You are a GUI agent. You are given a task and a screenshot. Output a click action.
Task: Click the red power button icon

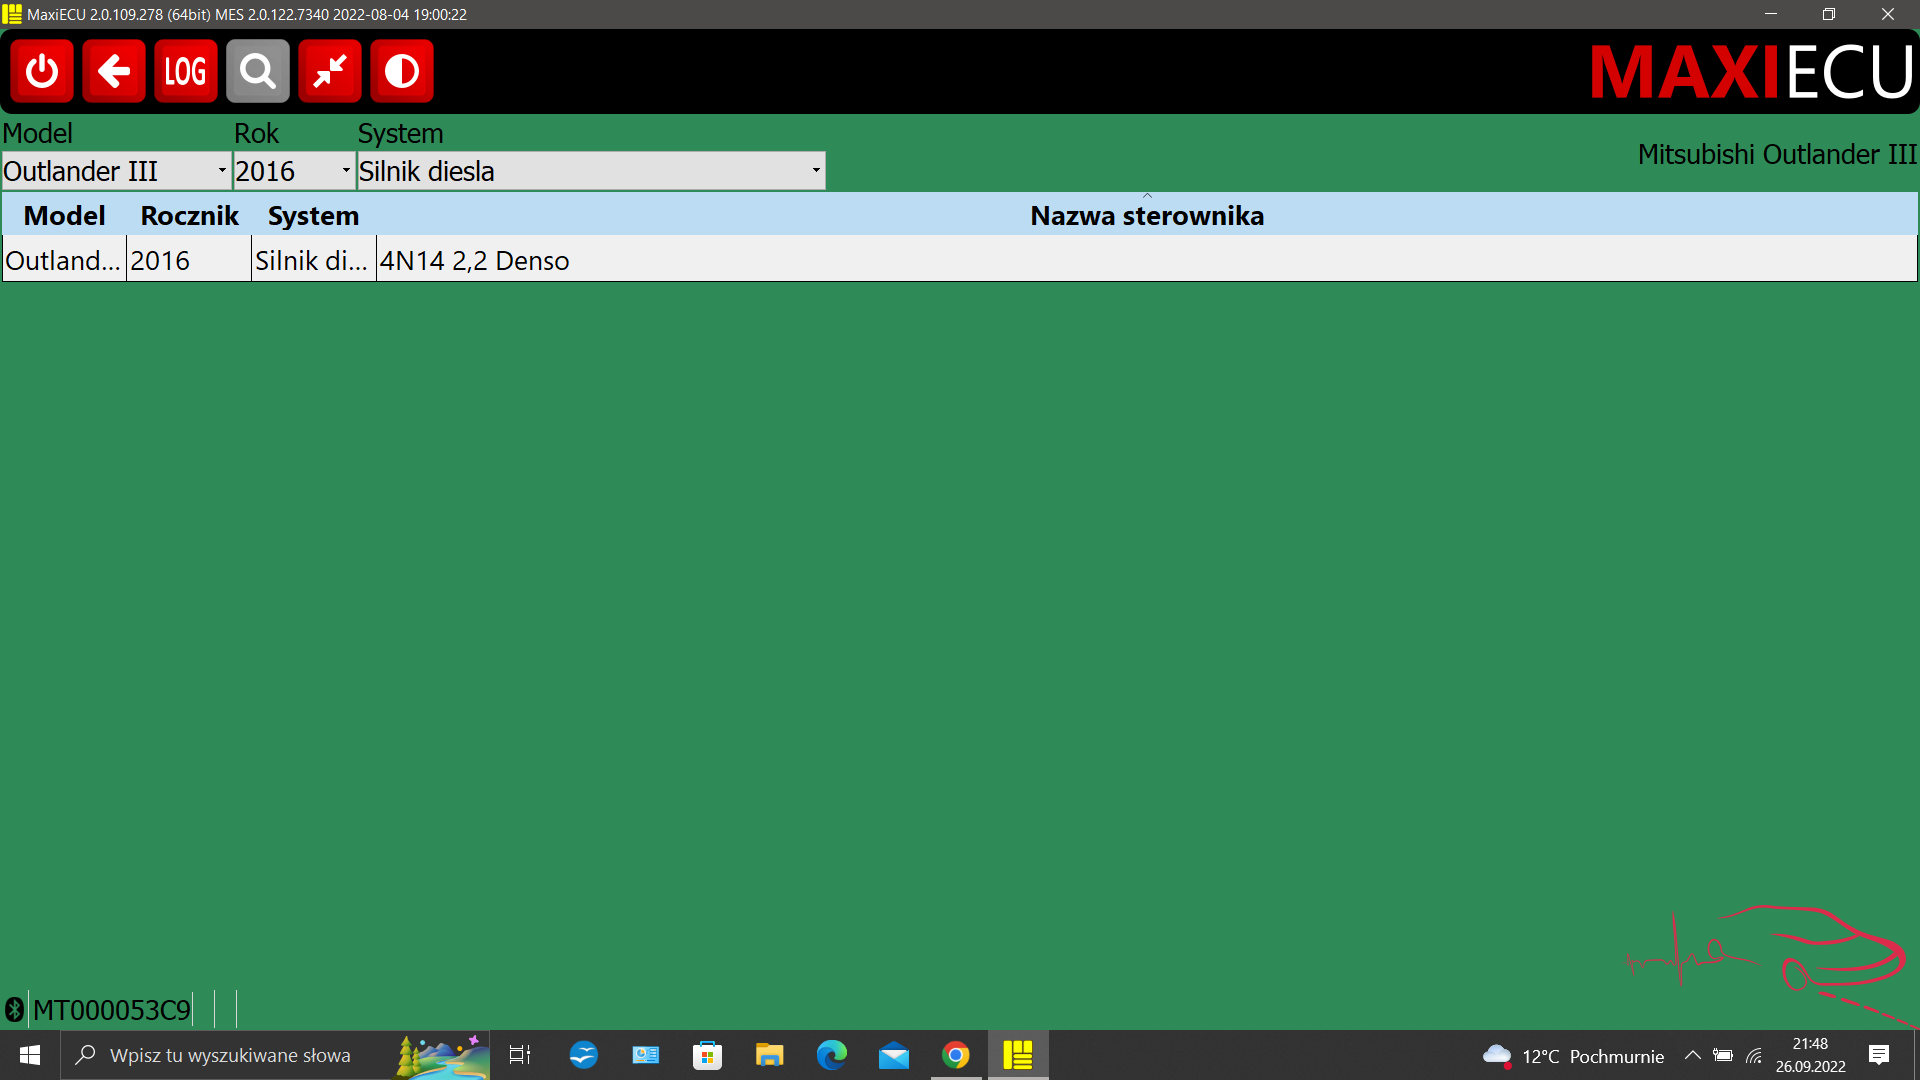pyautogui.click(x=42, y=71)
